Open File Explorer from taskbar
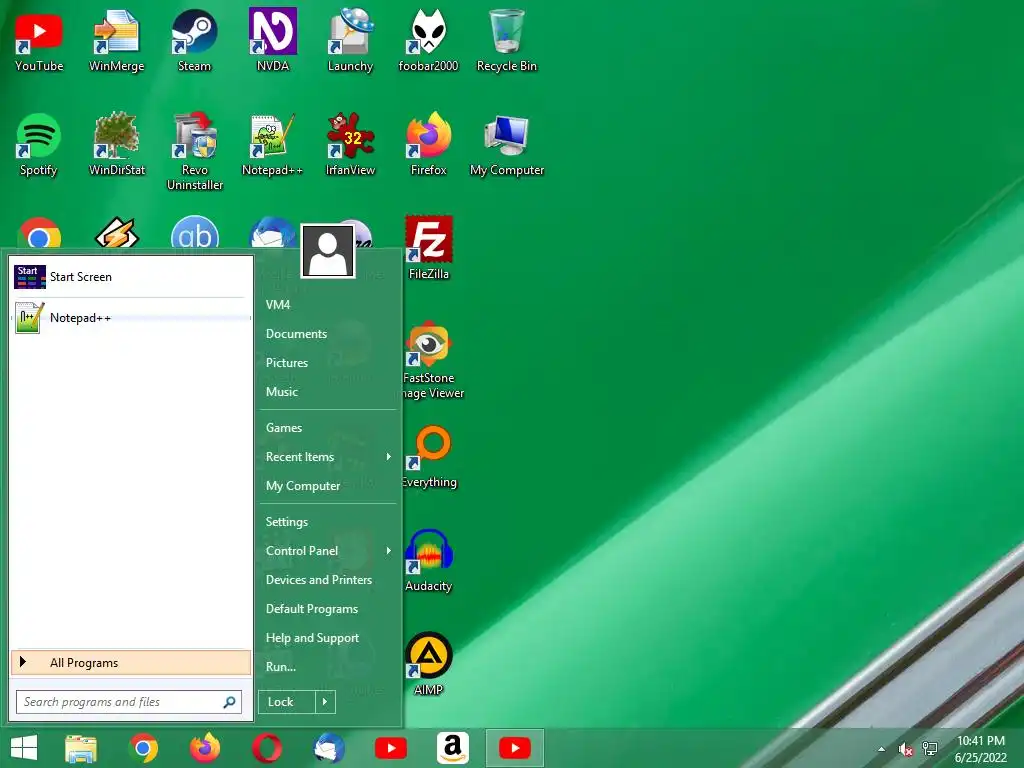The width and height of the screenshot is (1024, 768). pos(81,748)
